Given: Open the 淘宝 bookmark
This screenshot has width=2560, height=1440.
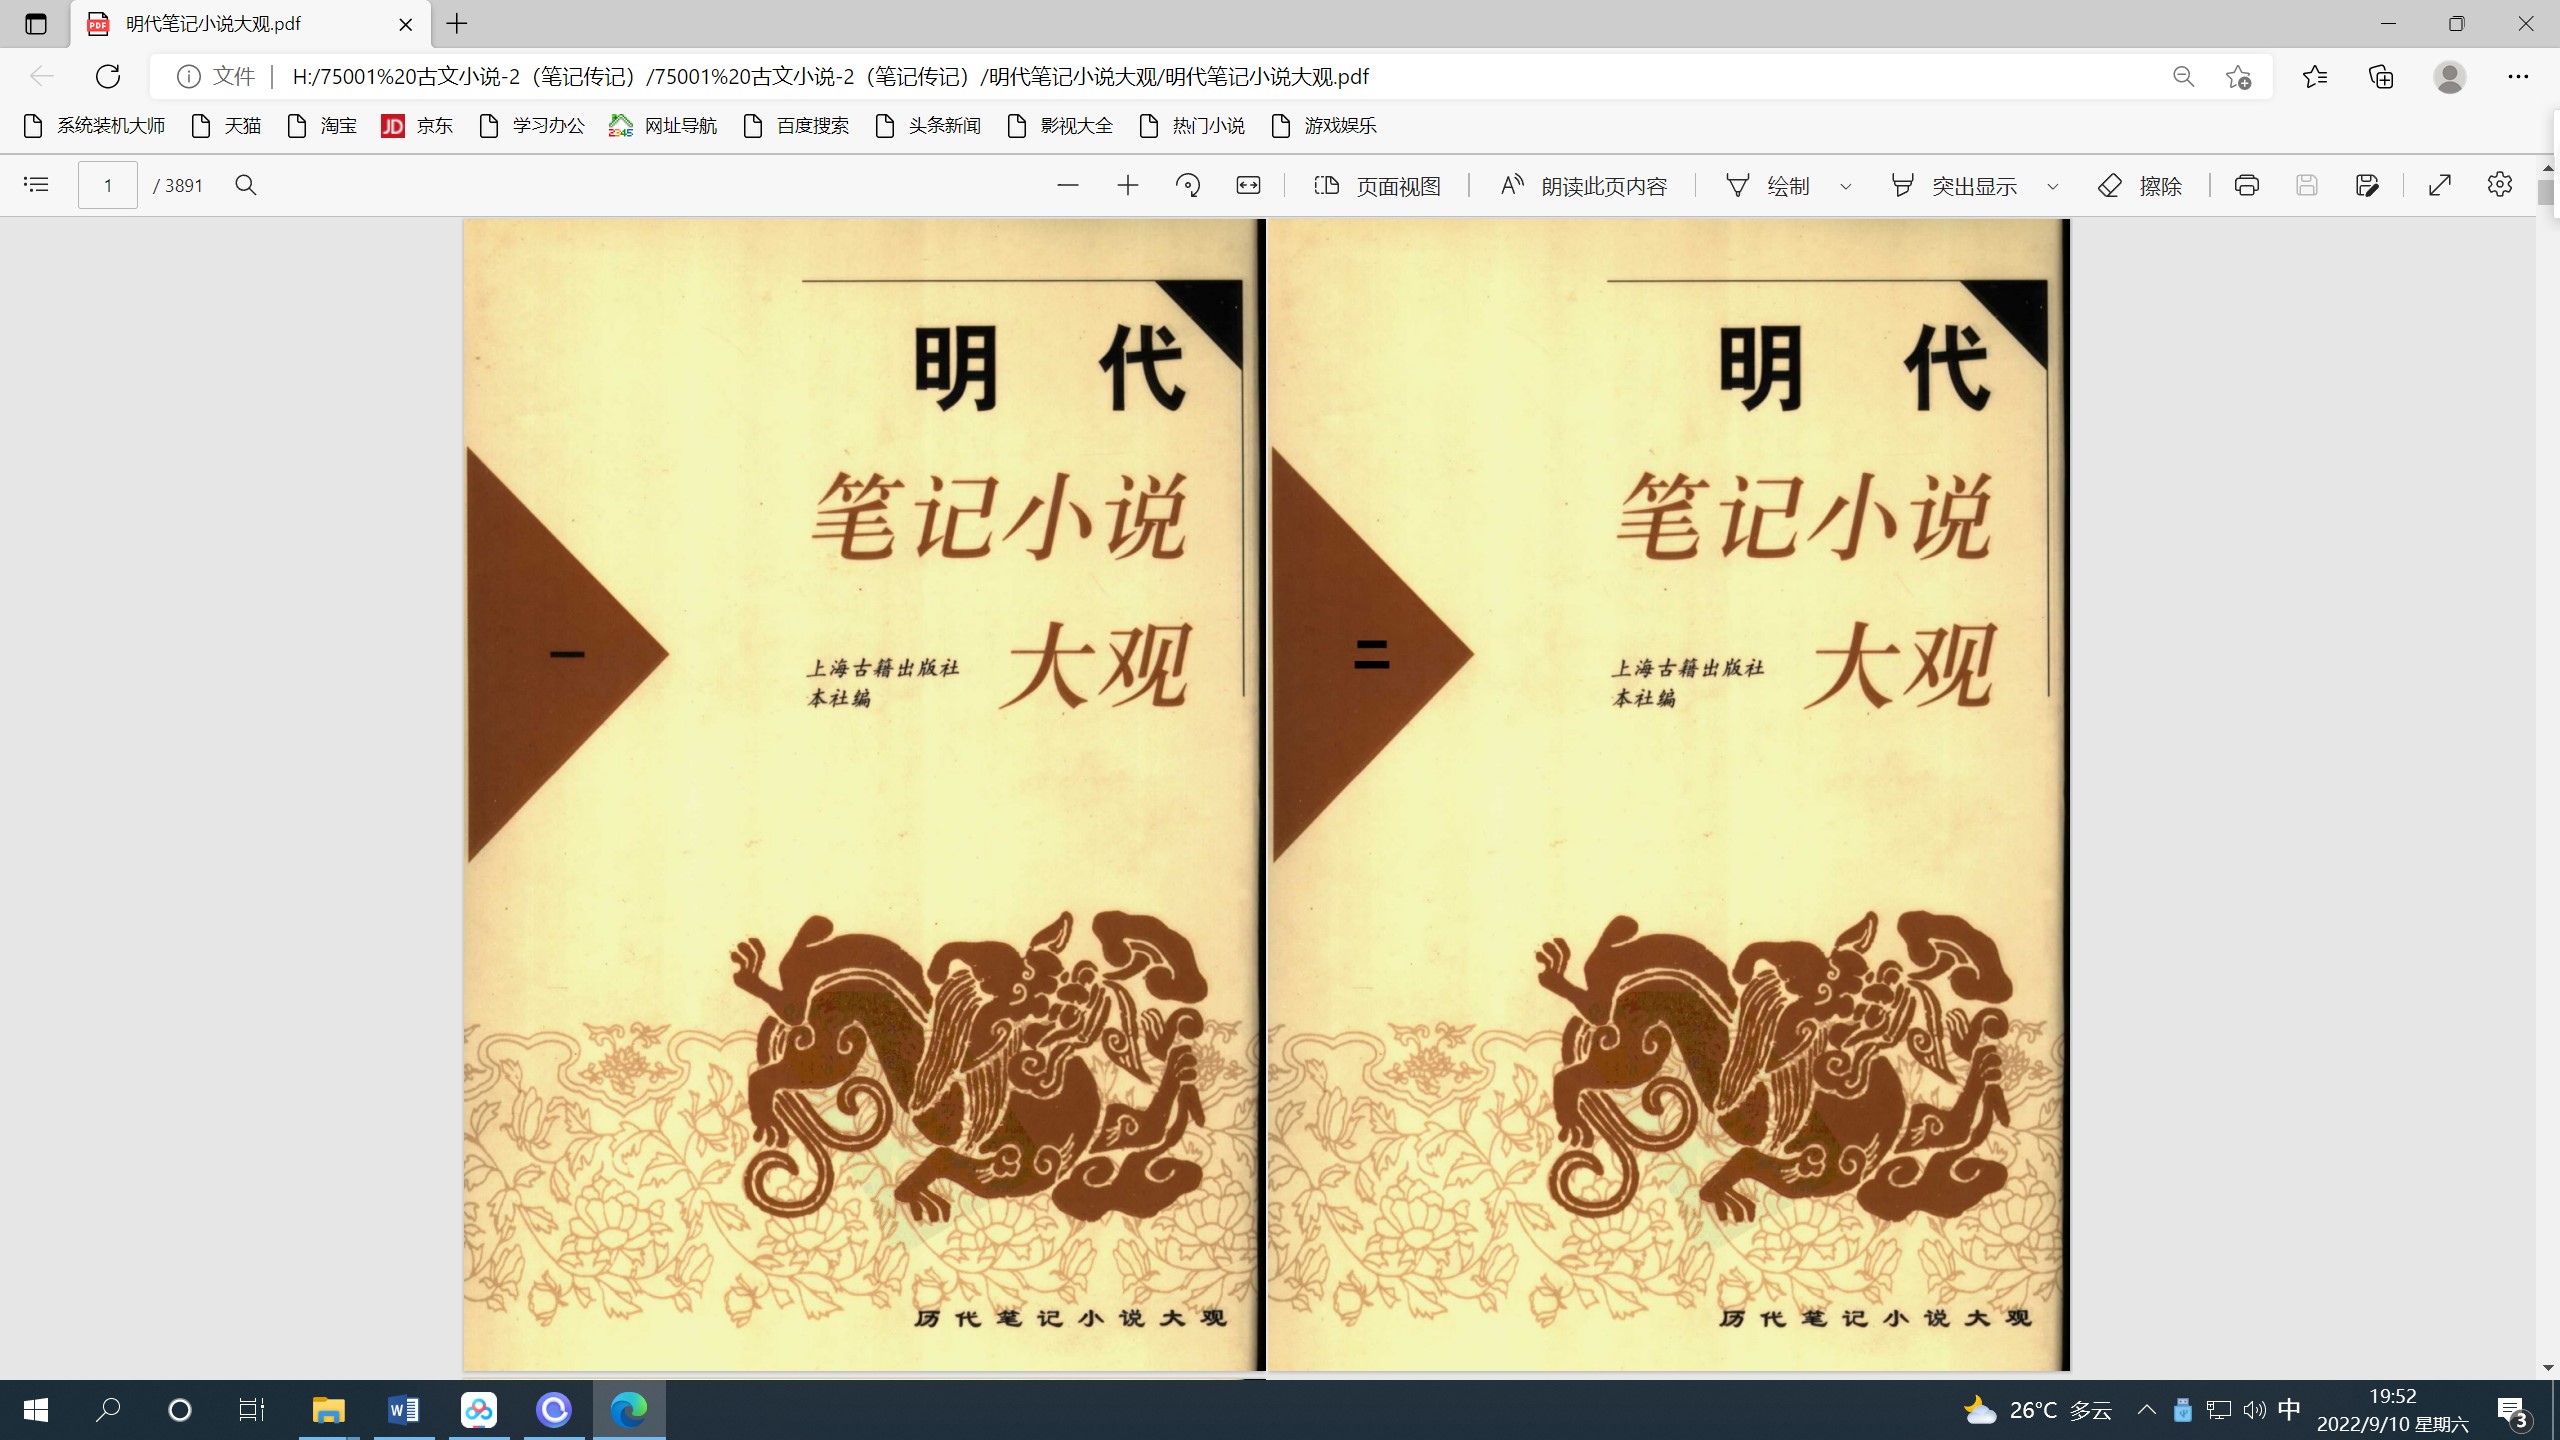Looking at the screenshot, I should tap(322, 126).
